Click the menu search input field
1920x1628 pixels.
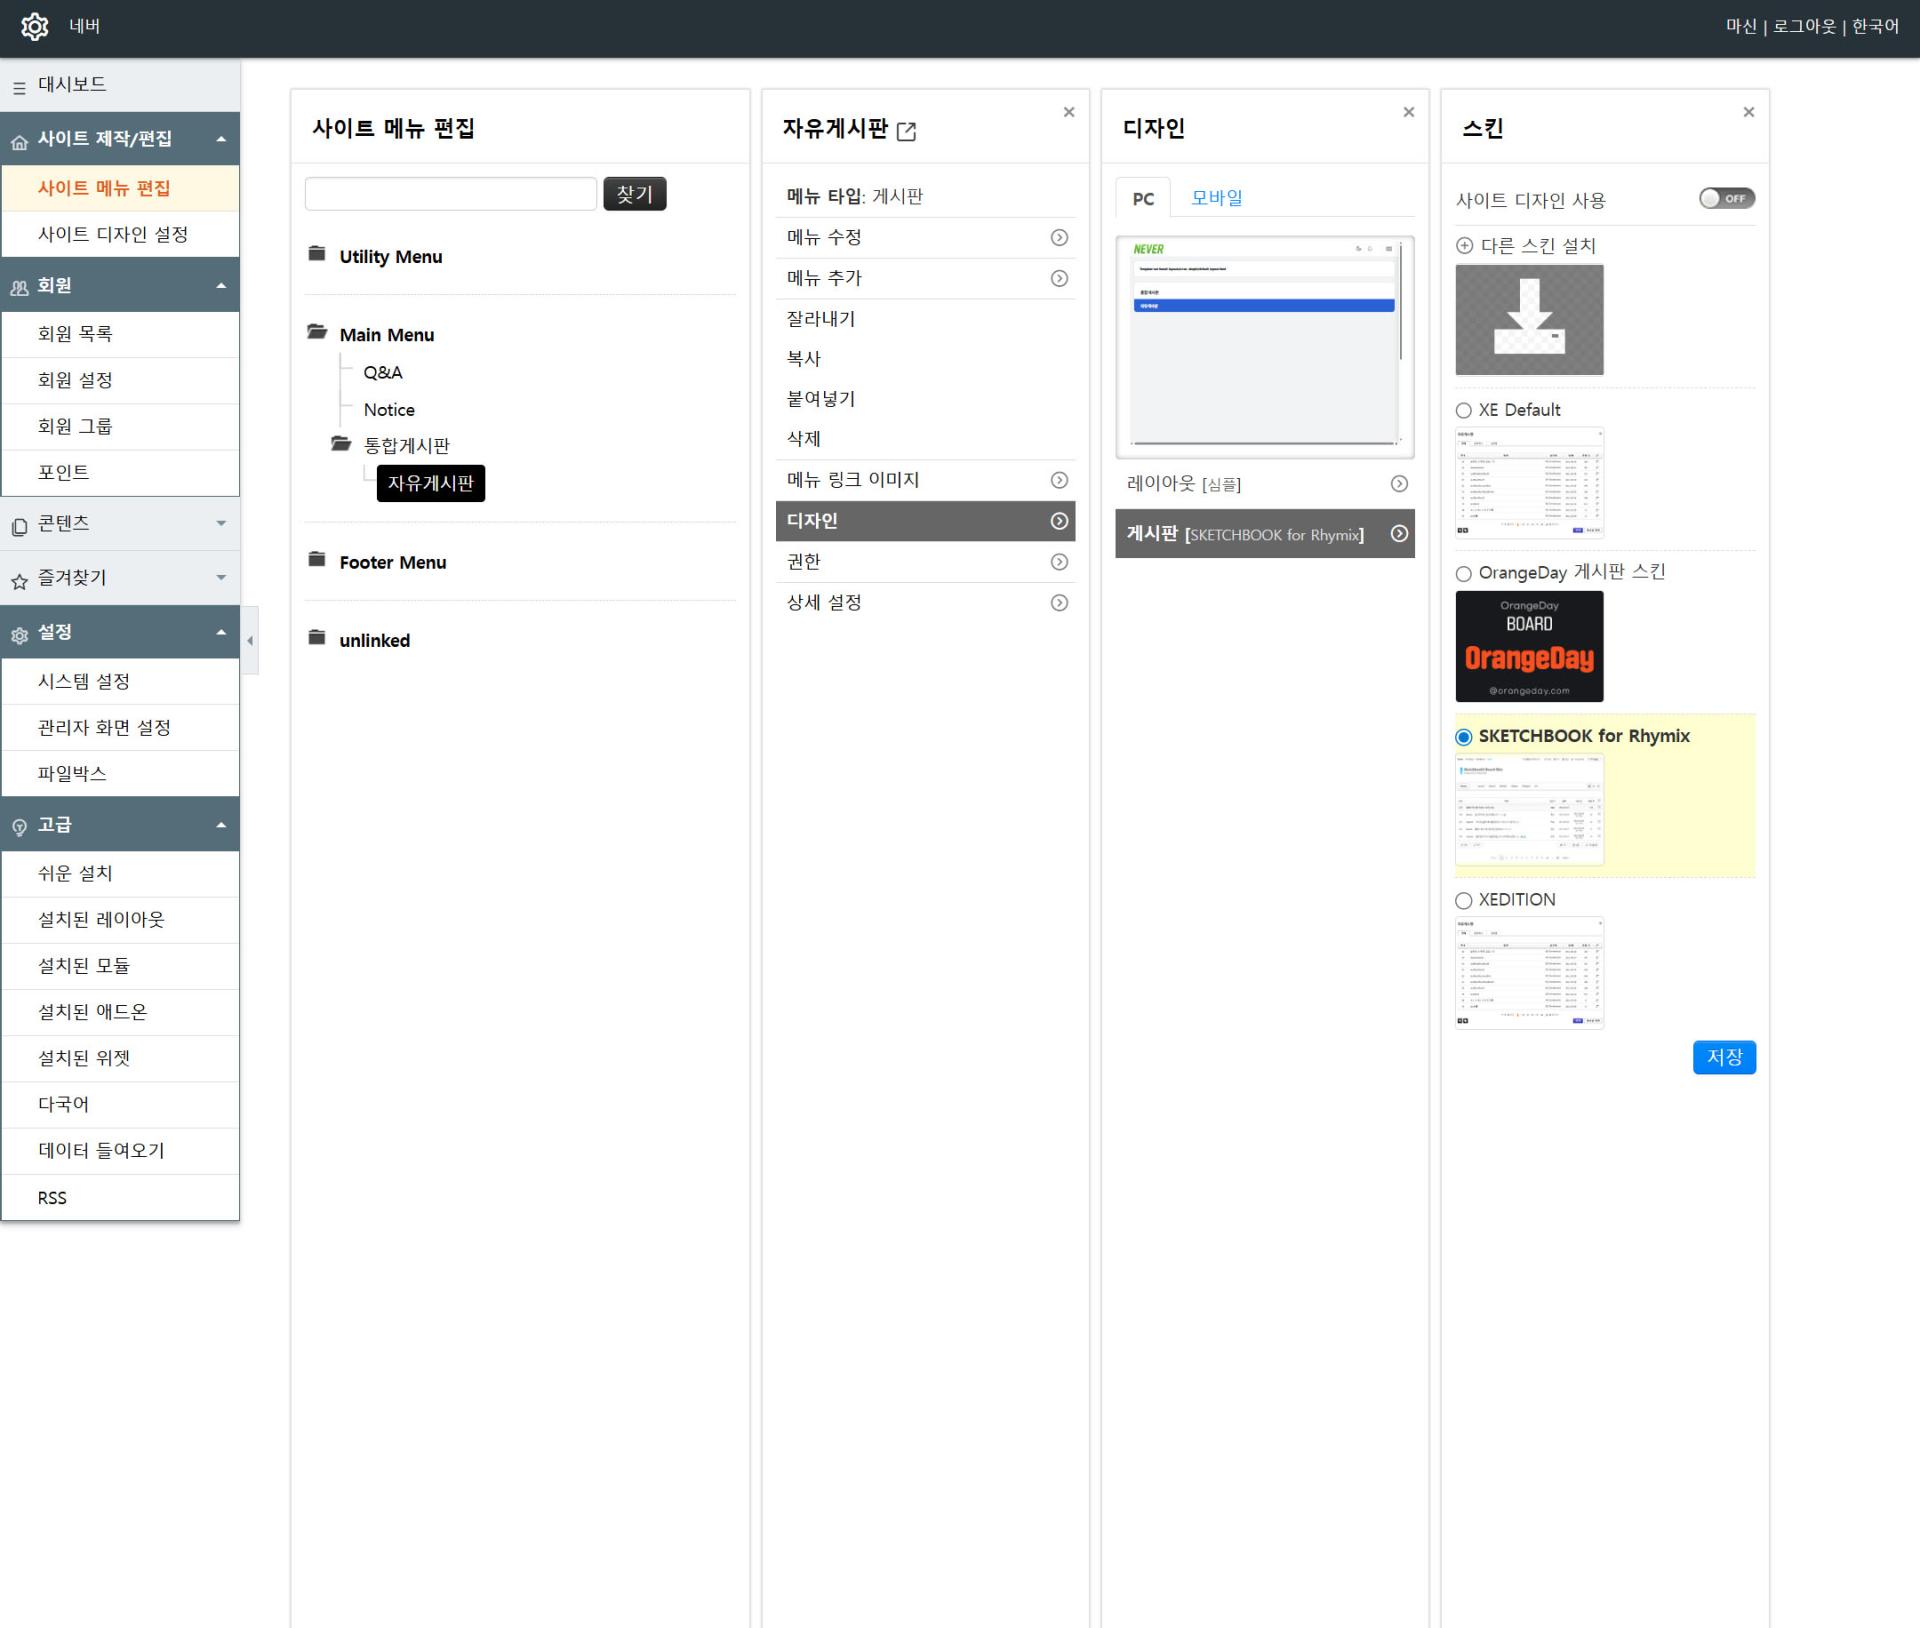(450, 194)
